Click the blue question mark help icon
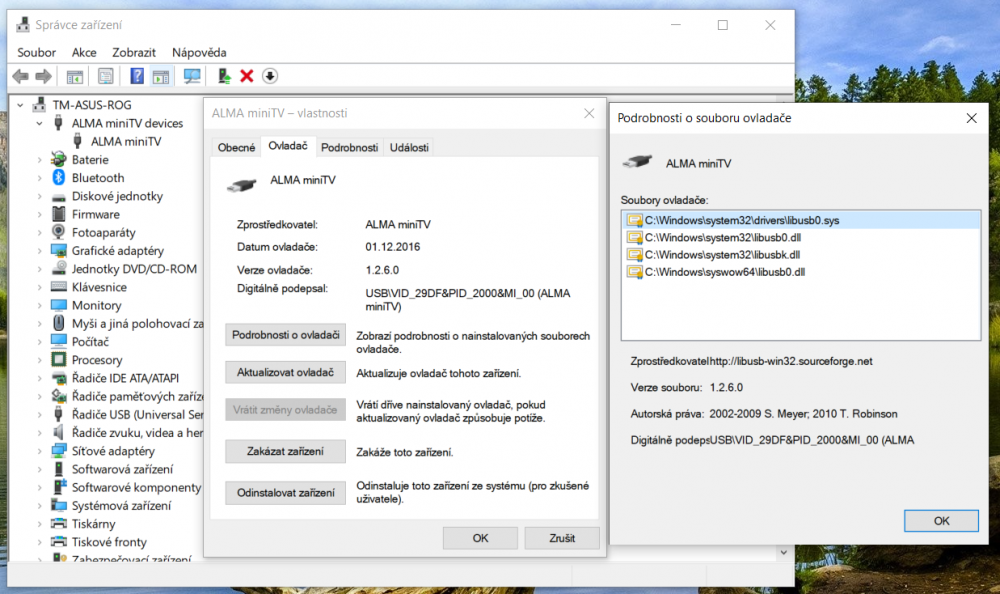Viewport: 1000px width, 594px height. (x=137, y=76)
